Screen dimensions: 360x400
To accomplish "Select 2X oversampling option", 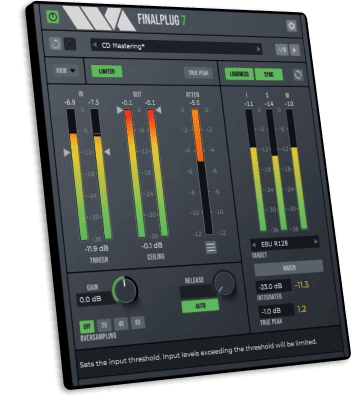I will [104, 325].
